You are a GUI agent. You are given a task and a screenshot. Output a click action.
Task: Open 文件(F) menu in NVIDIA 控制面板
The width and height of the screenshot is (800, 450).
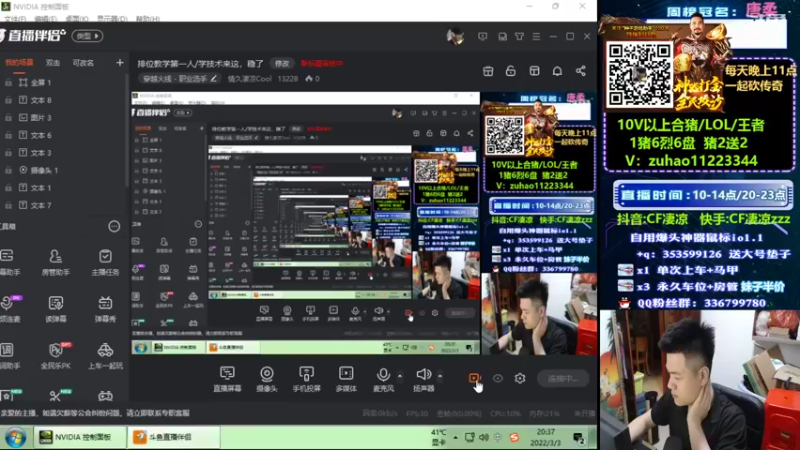tap(15, 18)
